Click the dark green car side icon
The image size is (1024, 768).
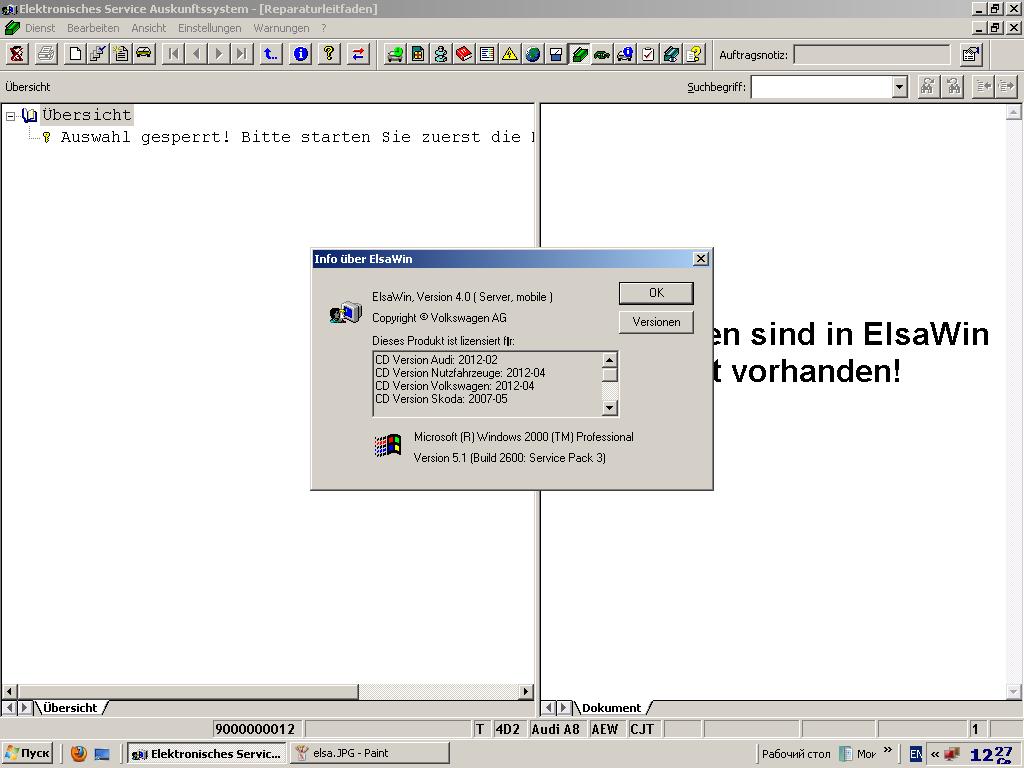(601, 54)
